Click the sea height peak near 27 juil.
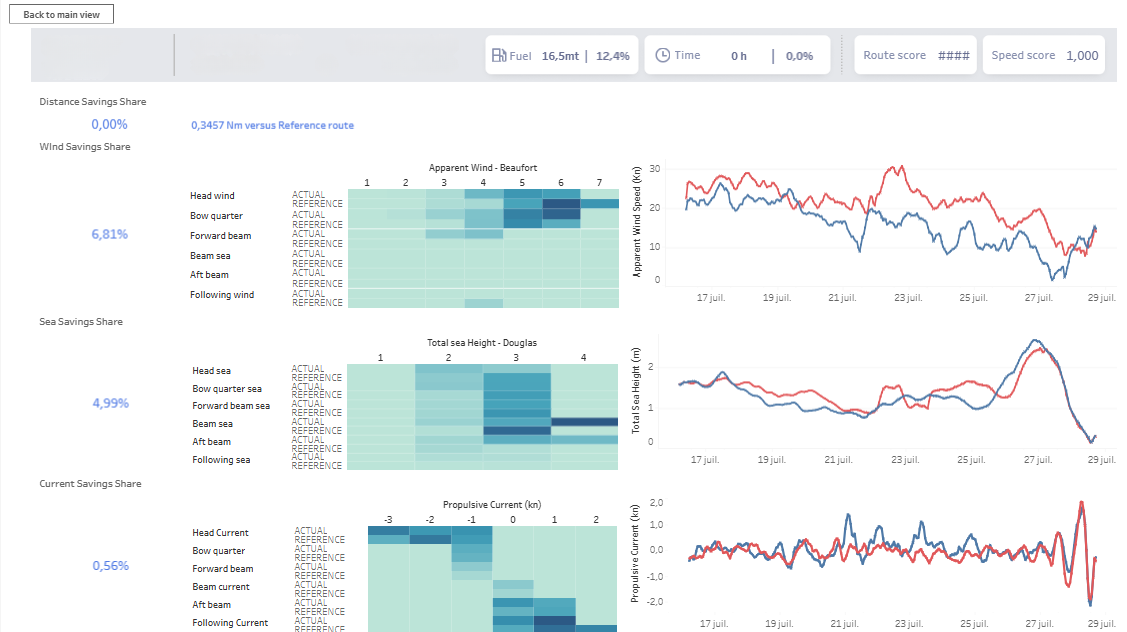This screenshot has width=1127, height=632. [1035, 341]
